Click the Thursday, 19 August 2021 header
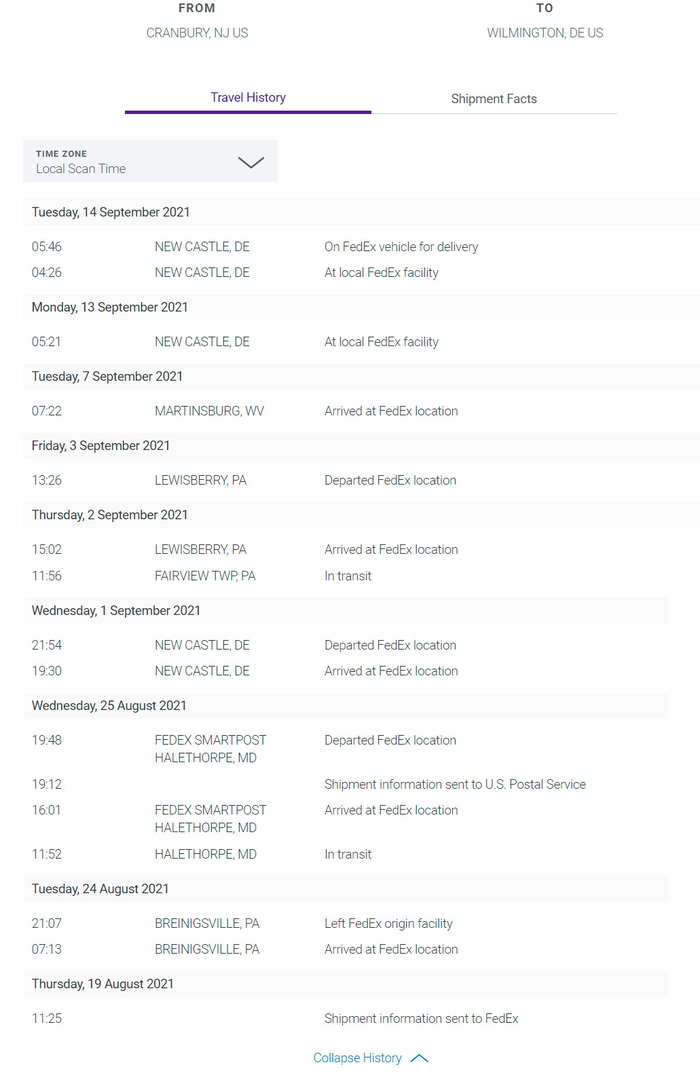The height and width of the screenshot is (1086, 700). click(x=103, y=984)
